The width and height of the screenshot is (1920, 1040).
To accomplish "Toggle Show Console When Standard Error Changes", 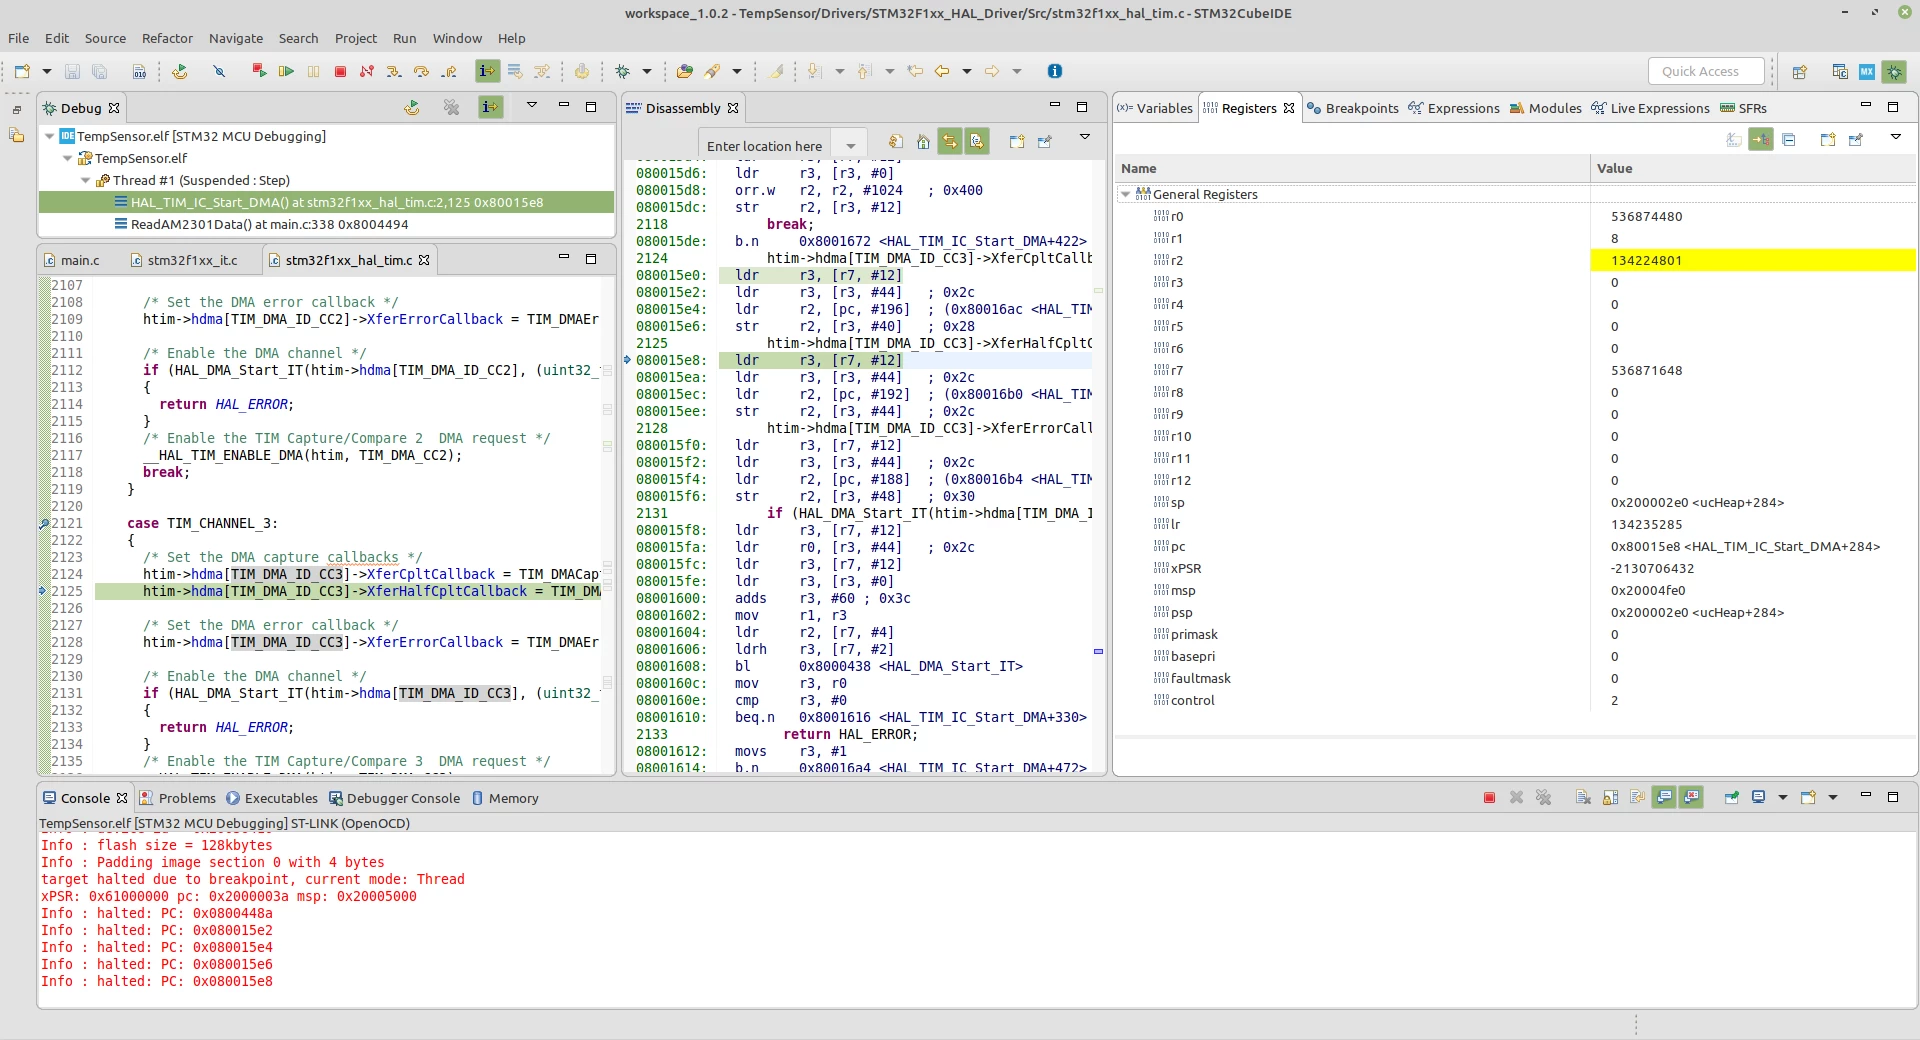I will coord(1691,797).
